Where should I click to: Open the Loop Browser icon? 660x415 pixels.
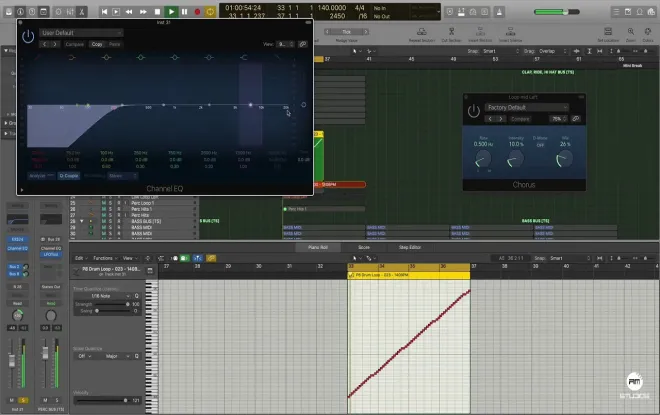pyautogui.click(x=640, y=12)
